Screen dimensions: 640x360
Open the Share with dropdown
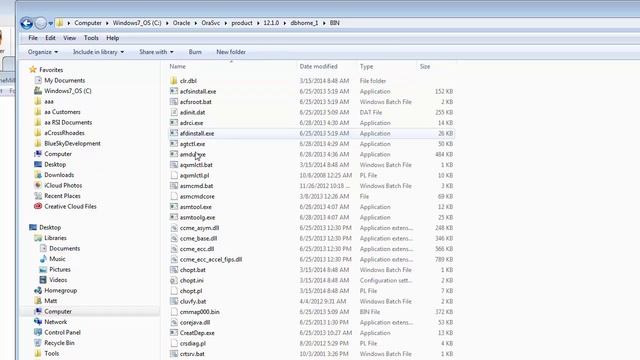pos(156,52)
